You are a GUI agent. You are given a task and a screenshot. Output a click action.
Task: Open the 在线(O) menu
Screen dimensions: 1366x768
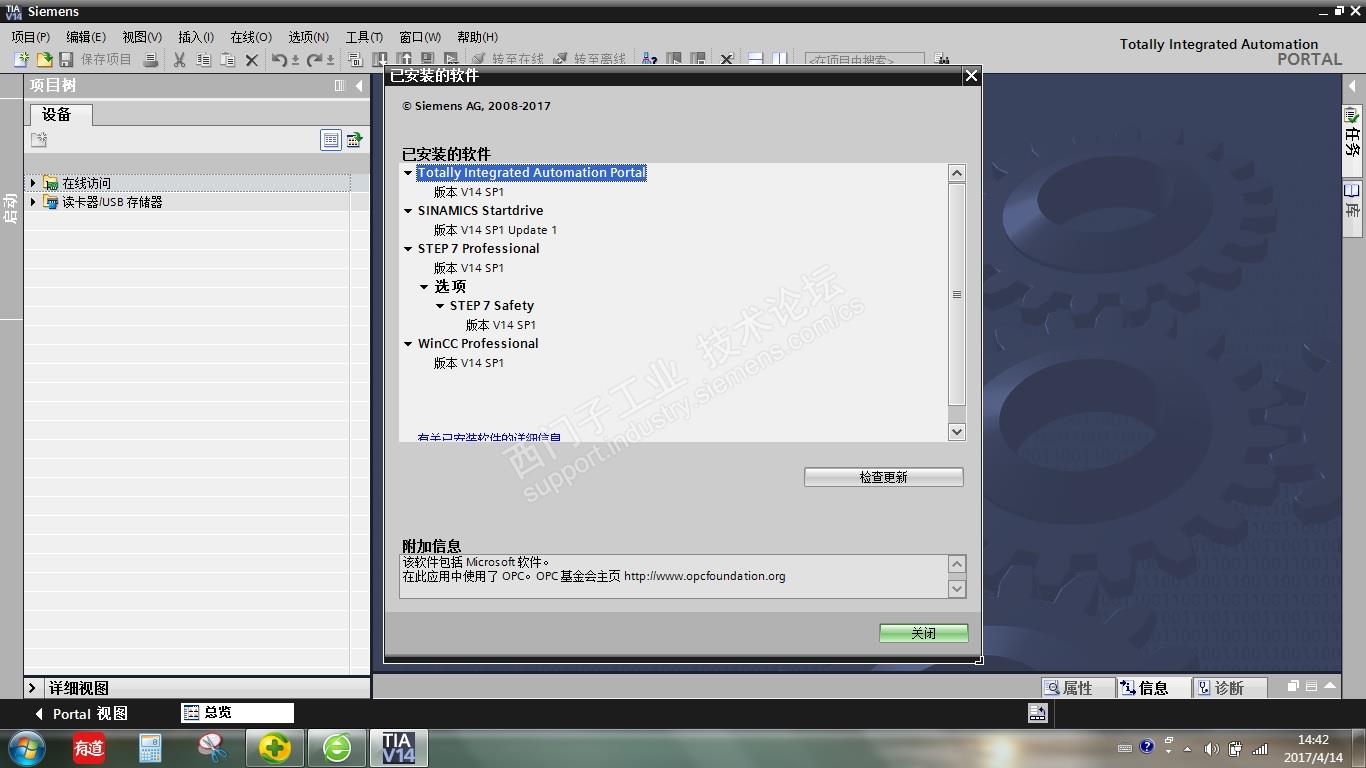(251, 37)
